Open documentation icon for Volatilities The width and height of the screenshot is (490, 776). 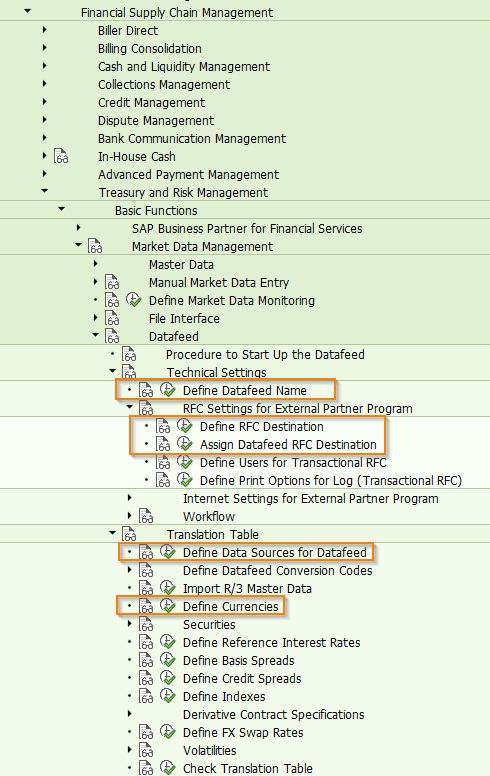(146, 751)
